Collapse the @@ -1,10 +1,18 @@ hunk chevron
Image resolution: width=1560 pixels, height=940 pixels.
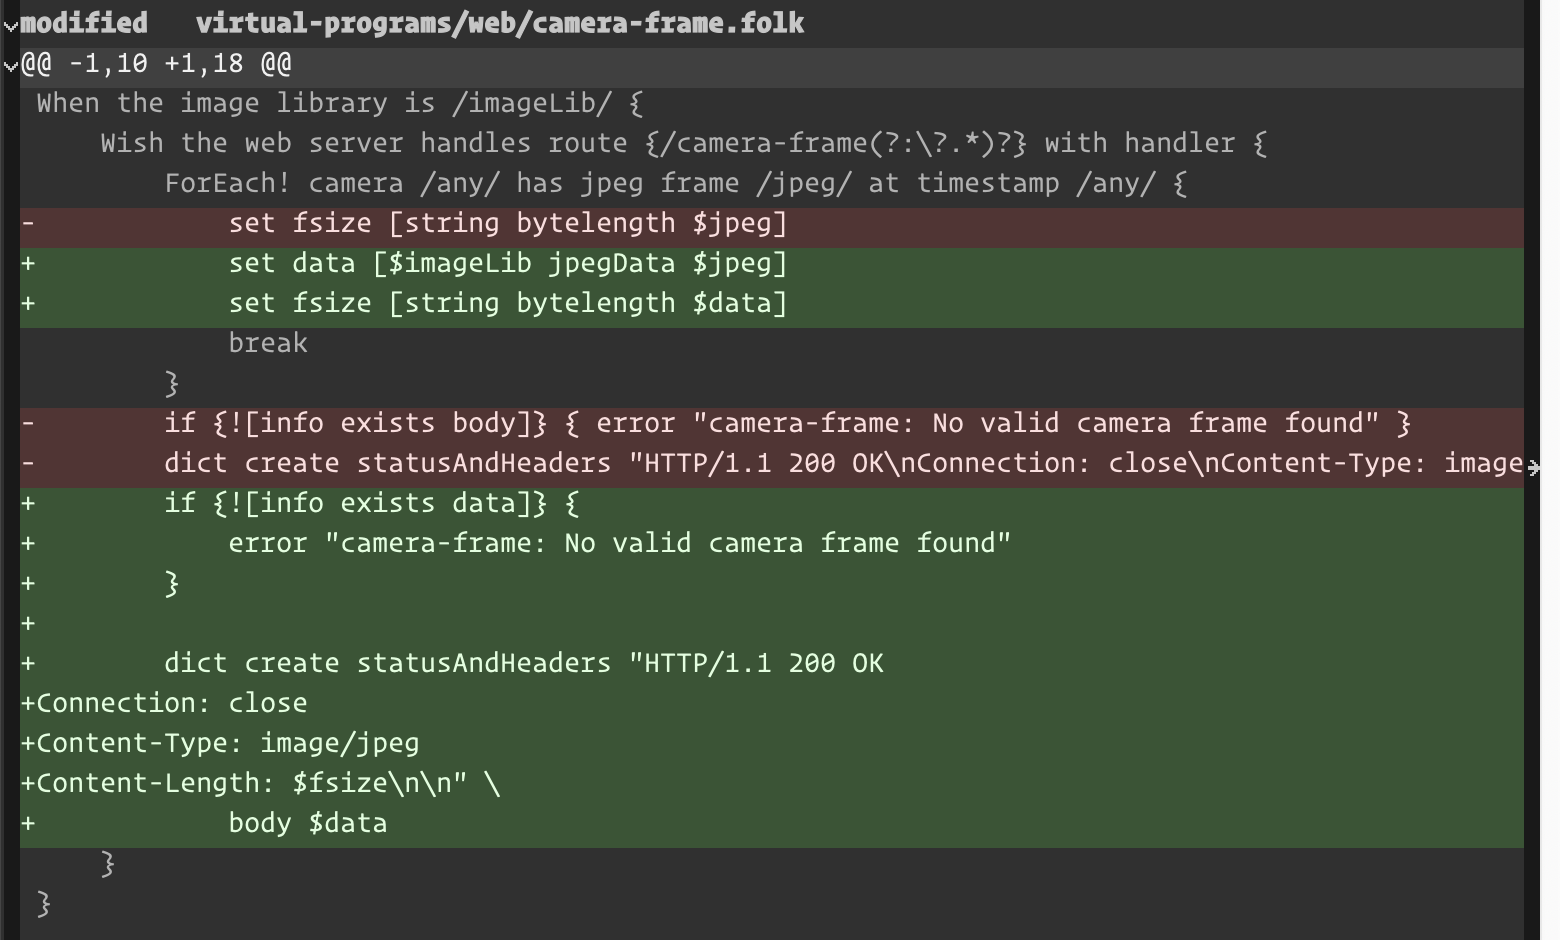11,66
